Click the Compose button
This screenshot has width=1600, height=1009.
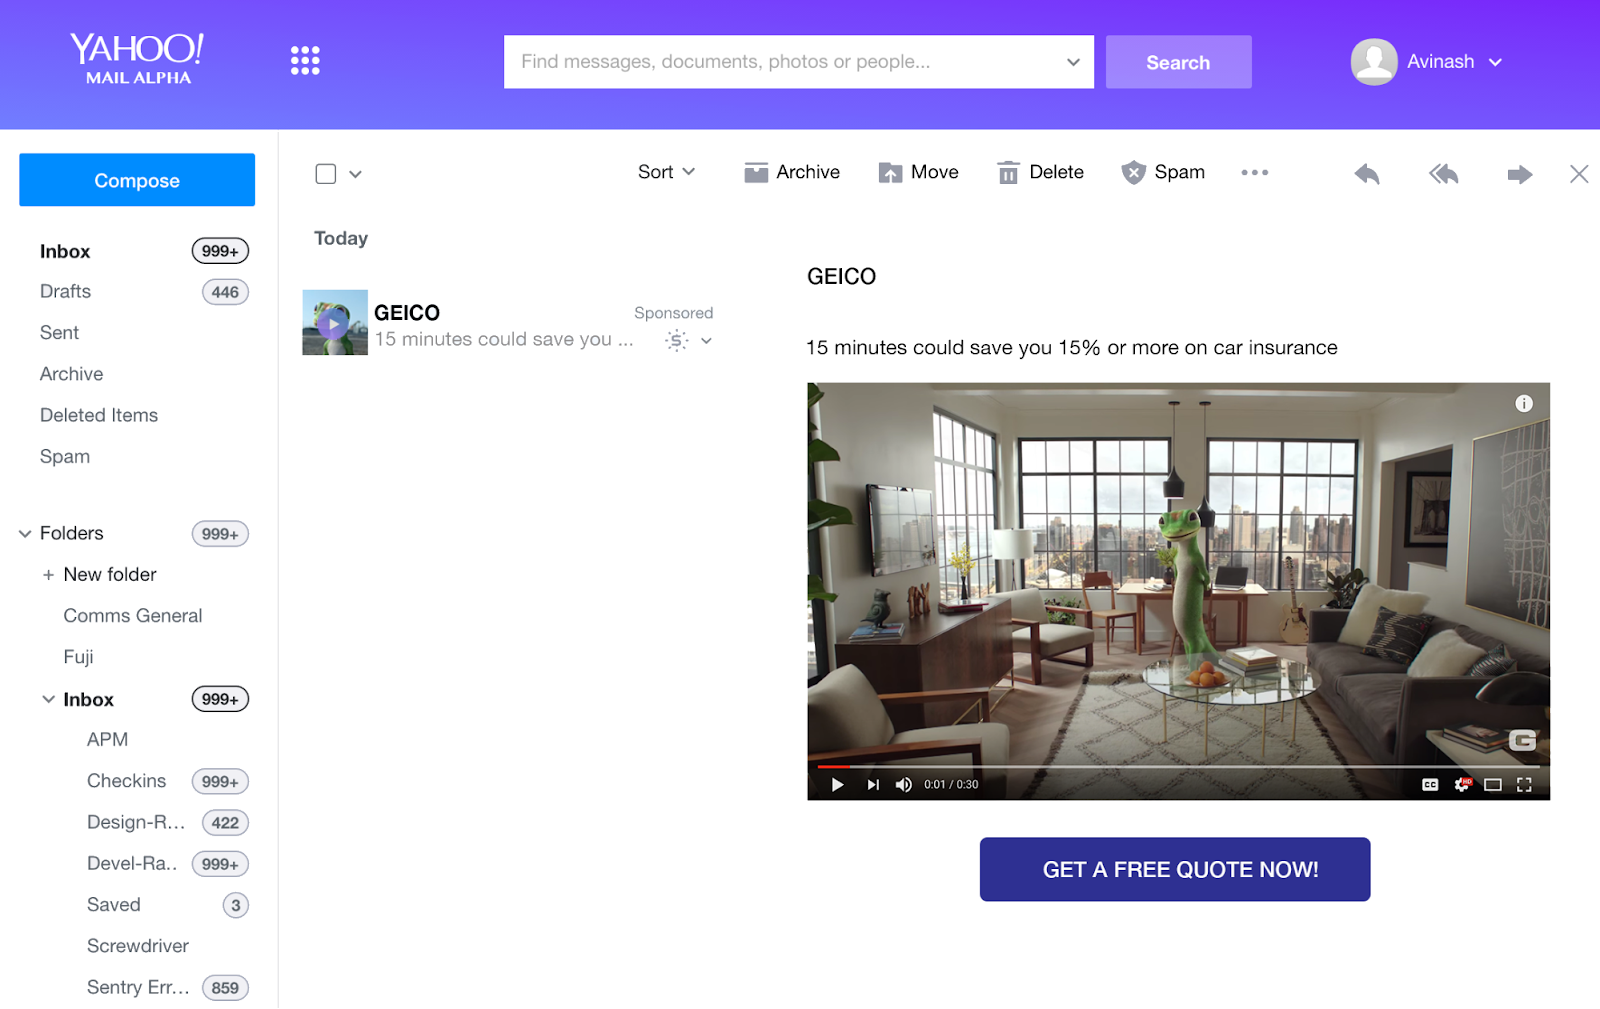(137, 180)
